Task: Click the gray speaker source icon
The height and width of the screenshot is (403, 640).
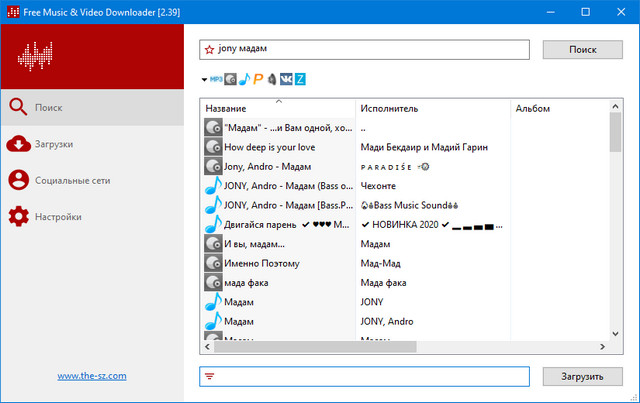Action: point(272,79)
